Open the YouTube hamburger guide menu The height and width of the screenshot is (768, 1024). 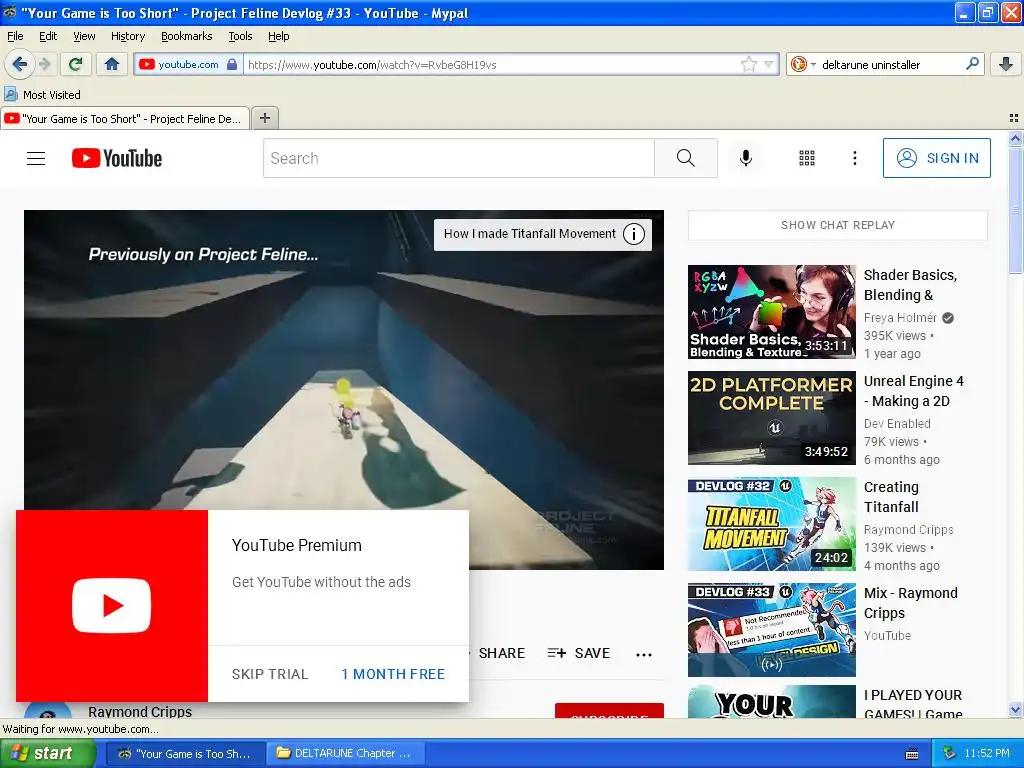[x=36, y=158]
